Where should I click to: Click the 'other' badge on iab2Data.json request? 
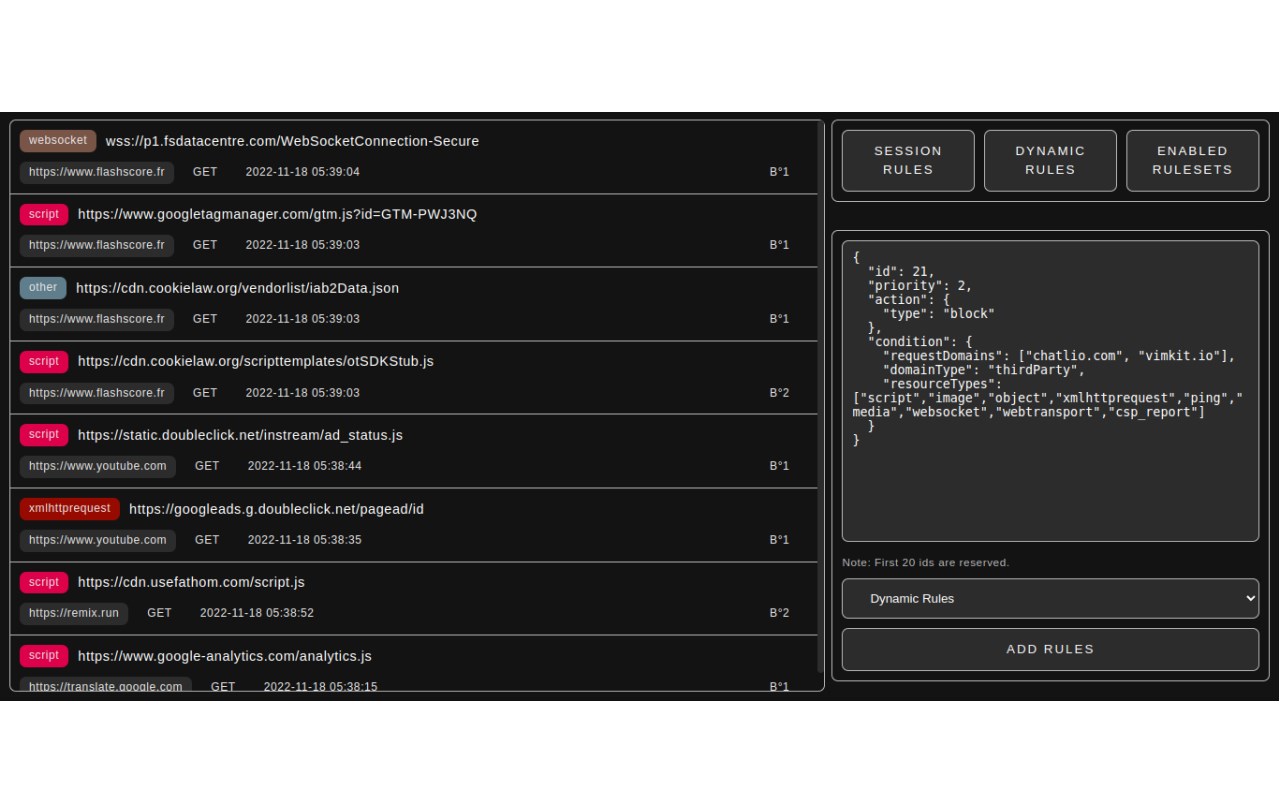click(42, 287)
